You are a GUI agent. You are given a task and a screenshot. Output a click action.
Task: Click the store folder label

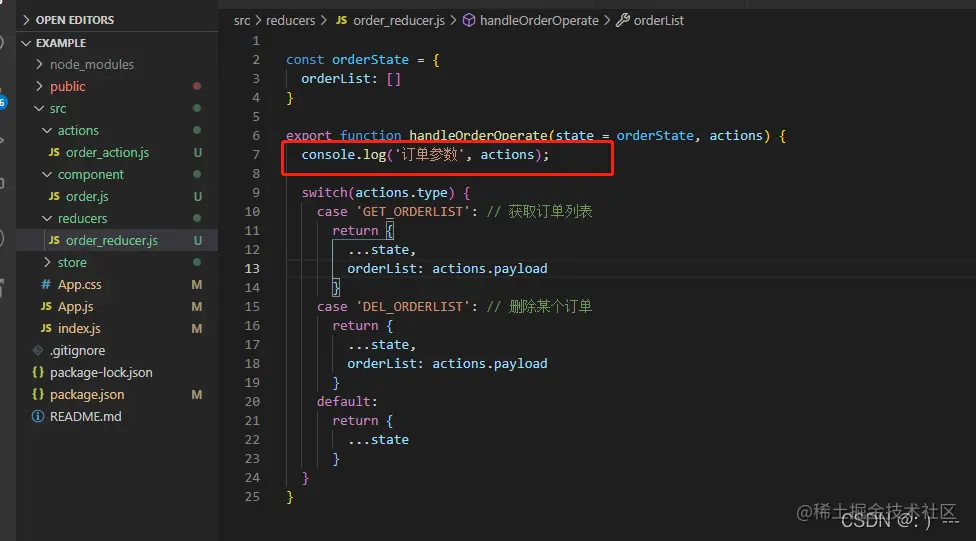click(x=72, y=263)
